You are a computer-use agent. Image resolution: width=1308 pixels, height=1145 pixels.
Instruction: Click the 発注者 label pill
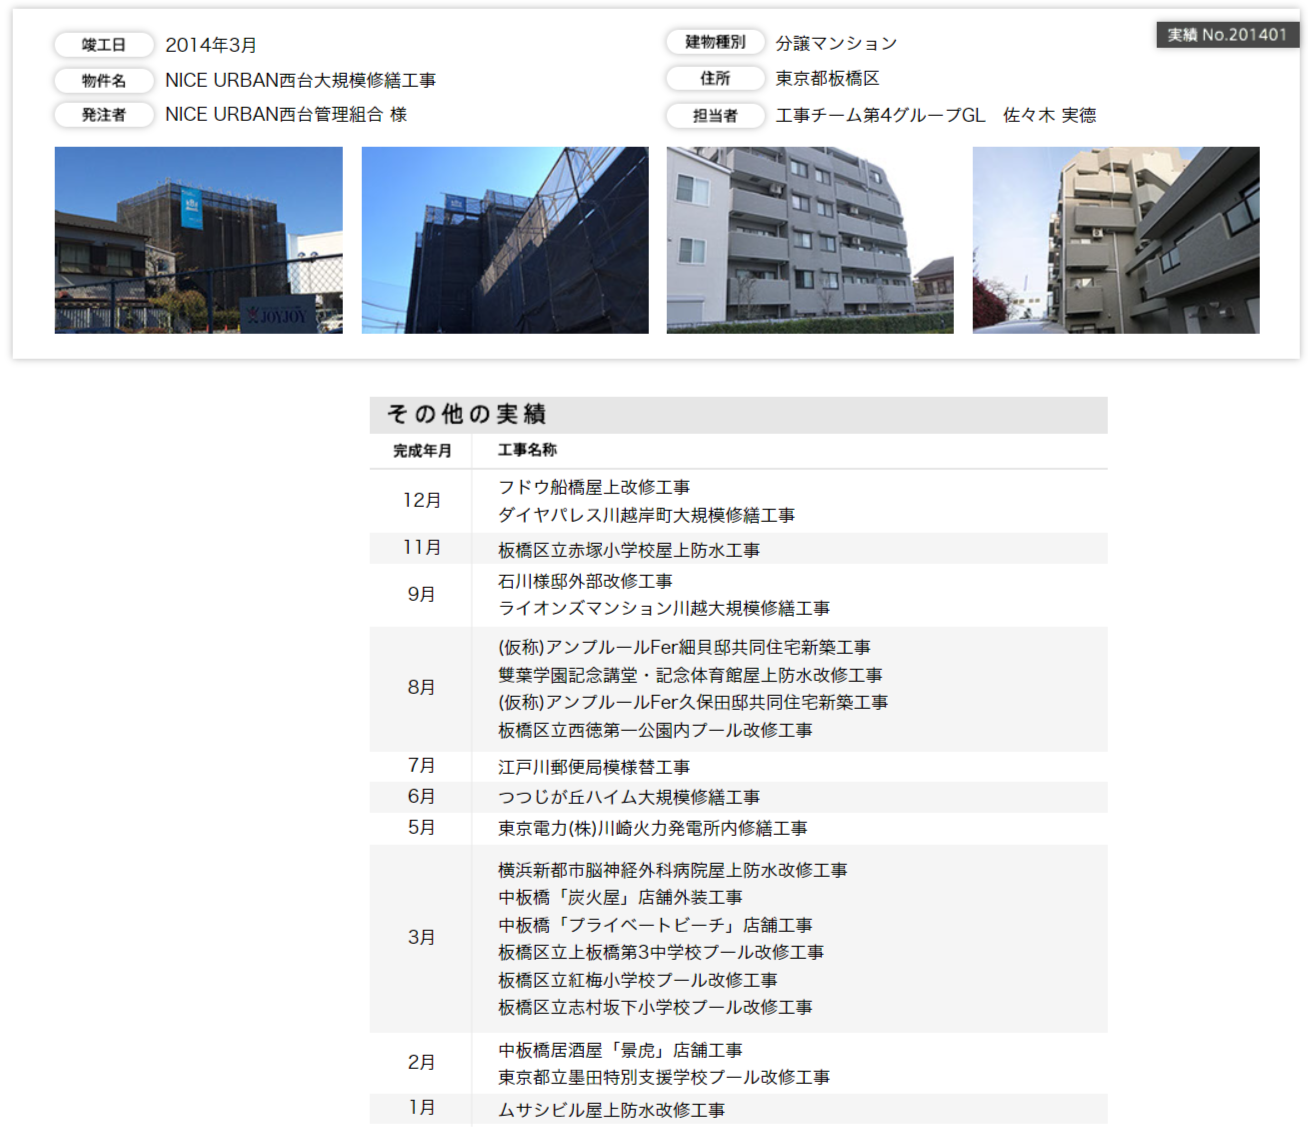[x=104, y=115]
